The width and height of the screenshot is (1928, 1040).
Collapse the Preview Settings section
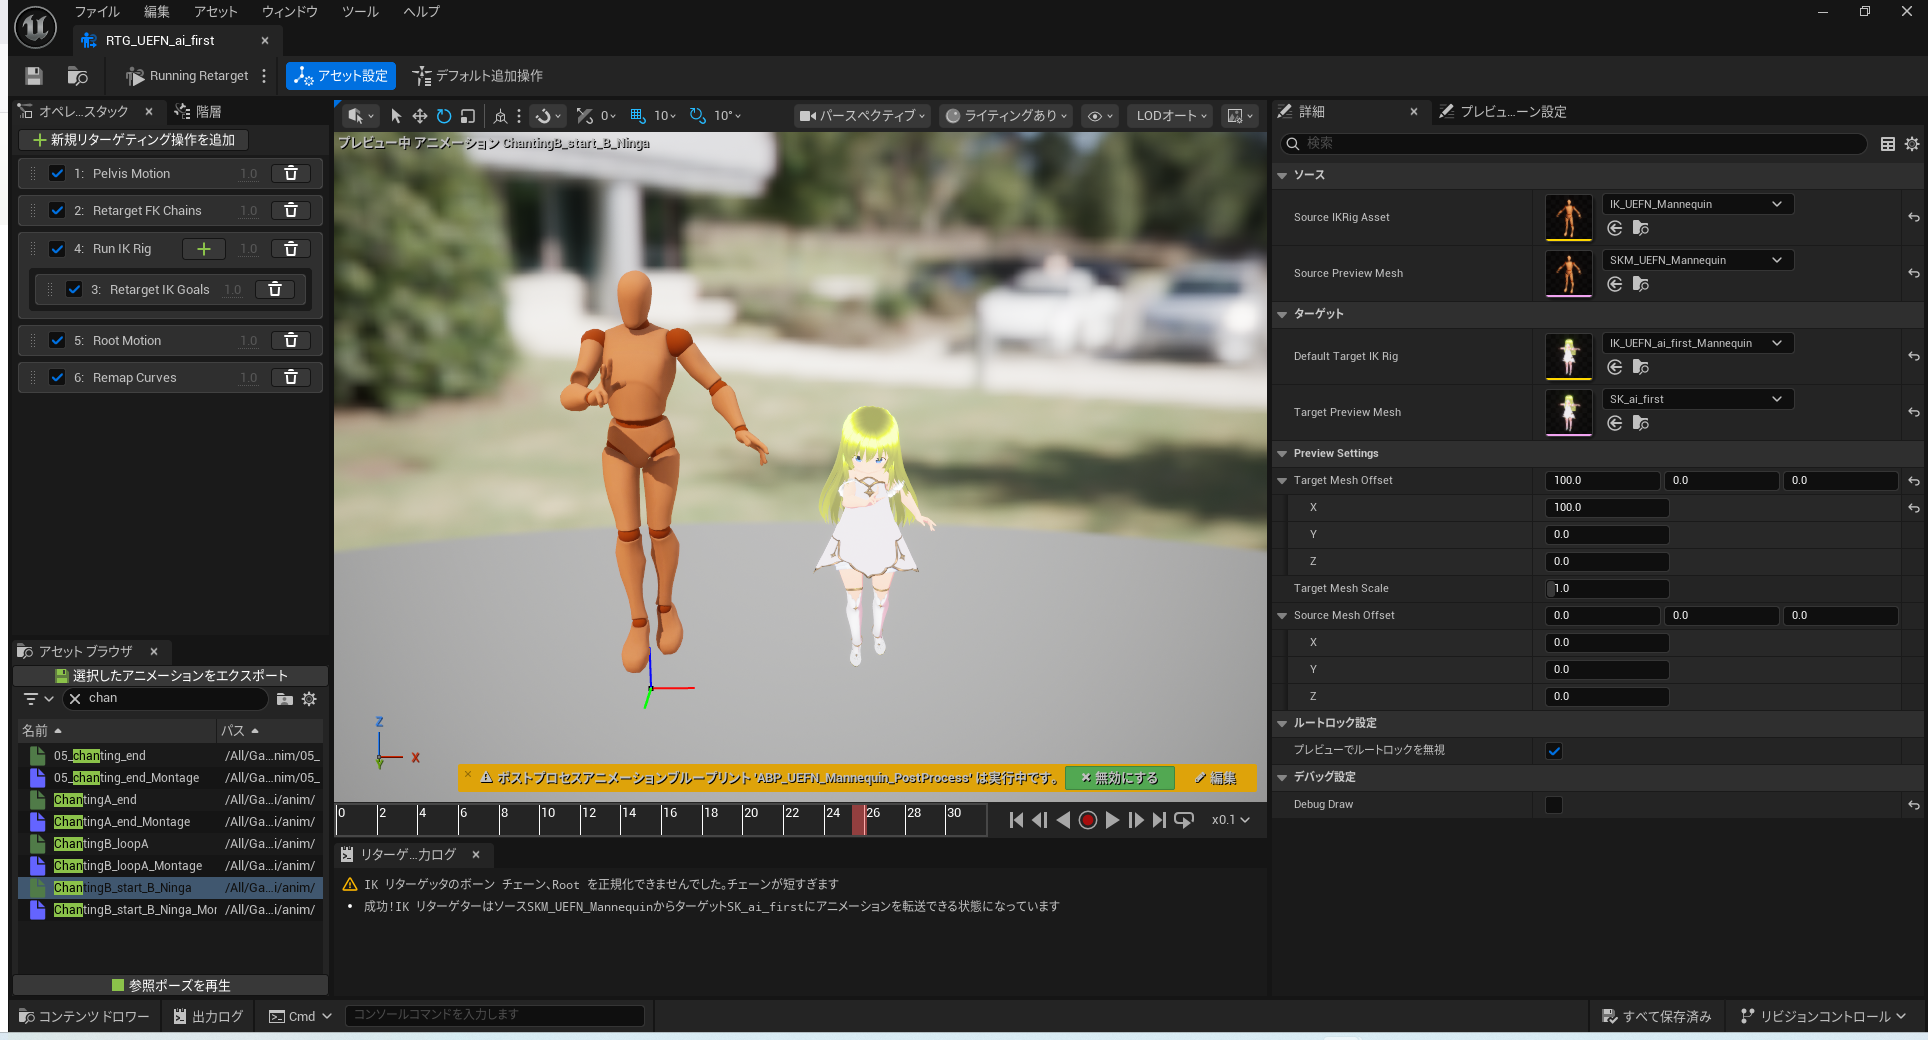pyautogui.click(x=1283, y=454)
